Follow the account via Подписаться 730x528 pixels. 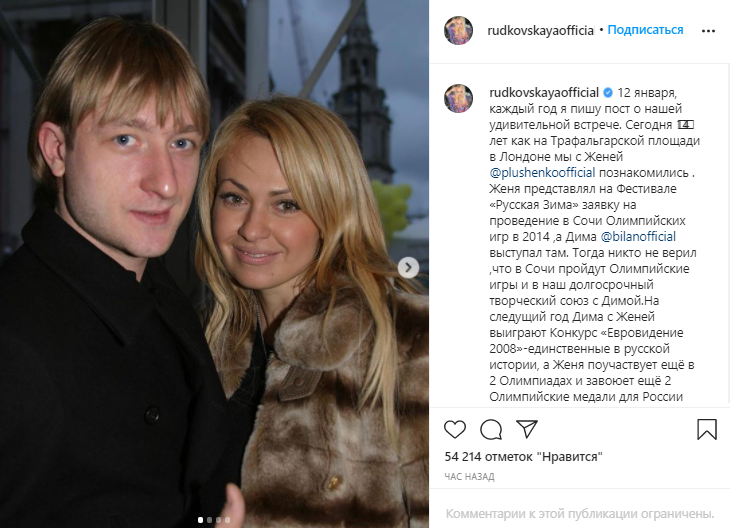[645, 30]
